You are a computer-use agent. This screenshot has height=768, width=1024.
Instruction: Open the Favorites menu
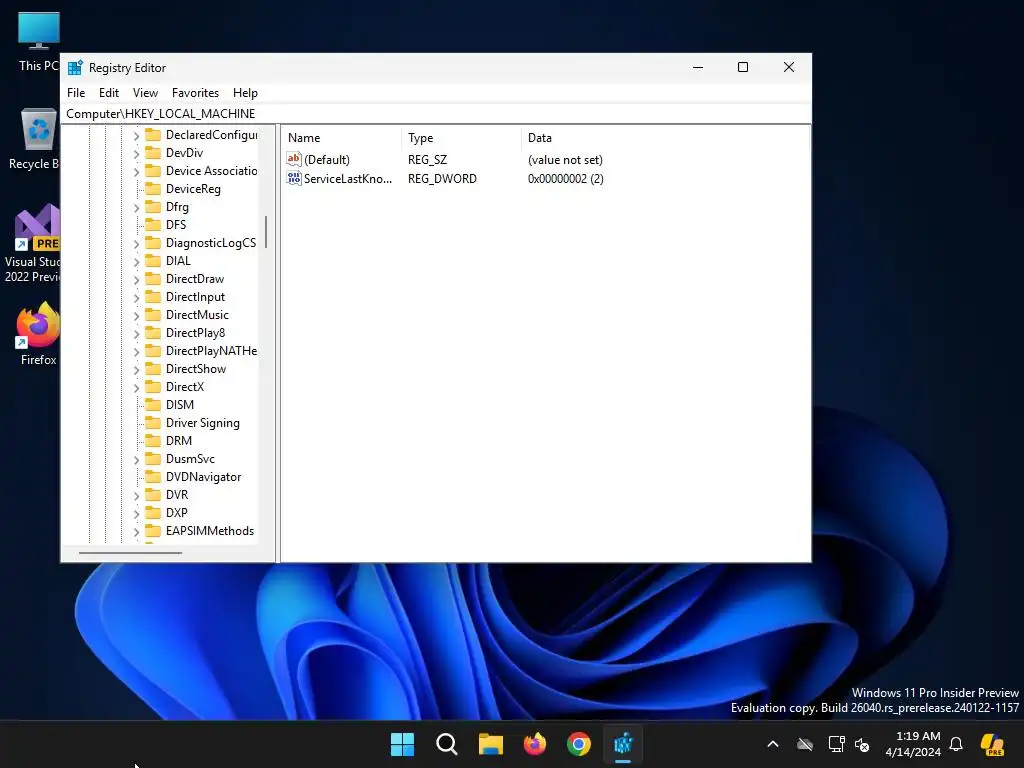tap(195, 93)
